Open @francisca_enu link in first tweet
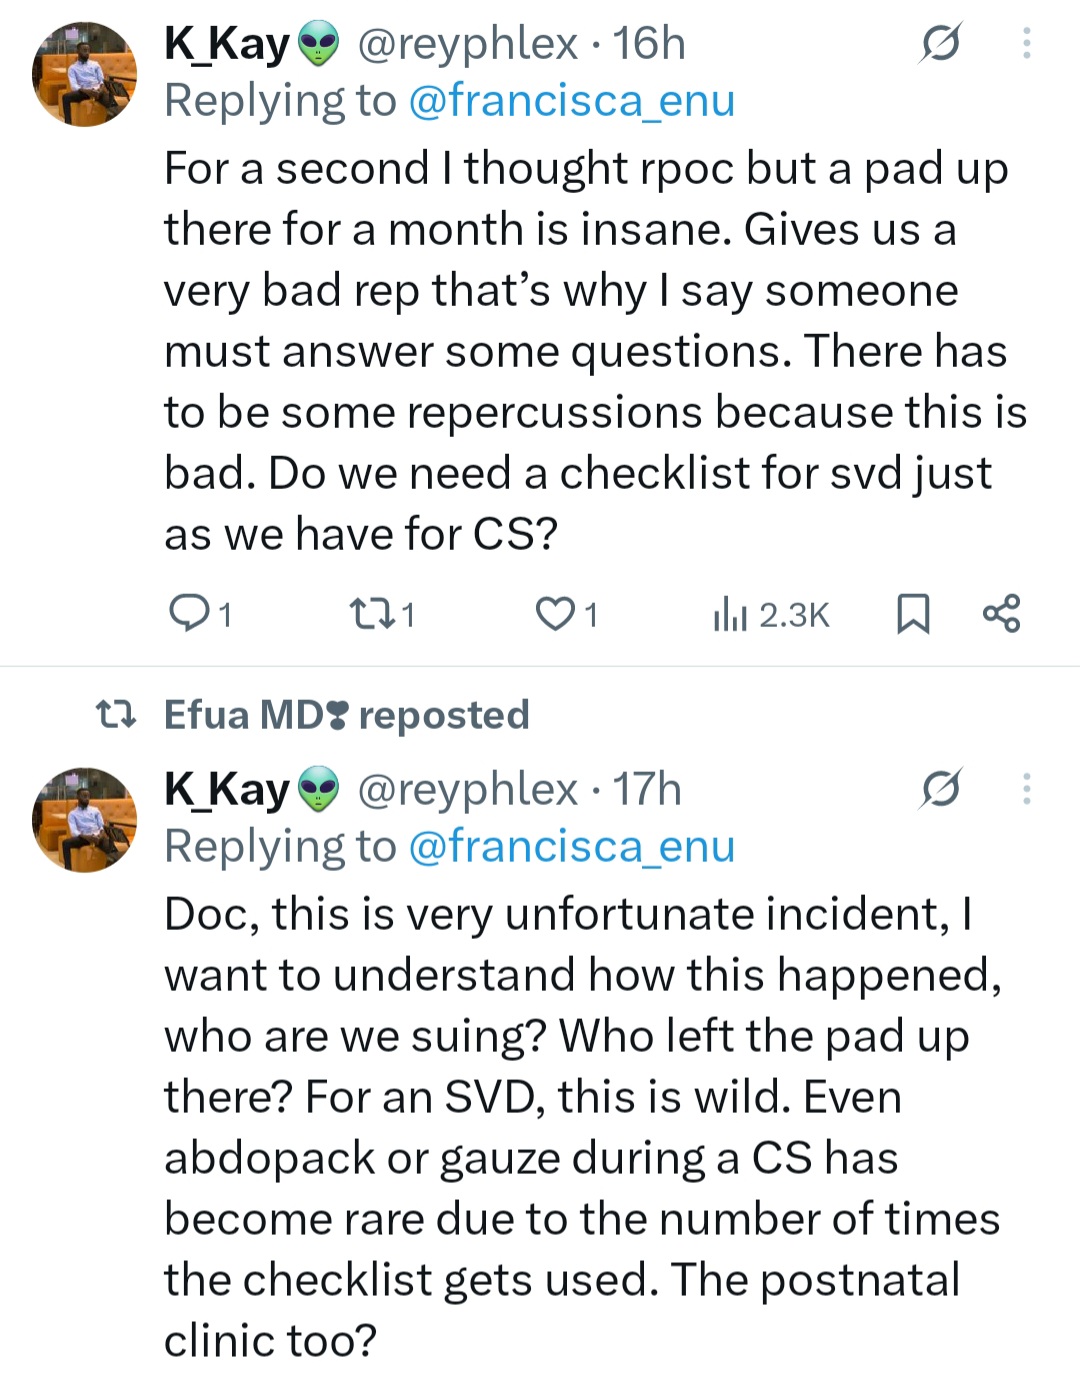The height and width of the screenshot is (1387, 1080). pyautogui.click(x=572, y=101)
